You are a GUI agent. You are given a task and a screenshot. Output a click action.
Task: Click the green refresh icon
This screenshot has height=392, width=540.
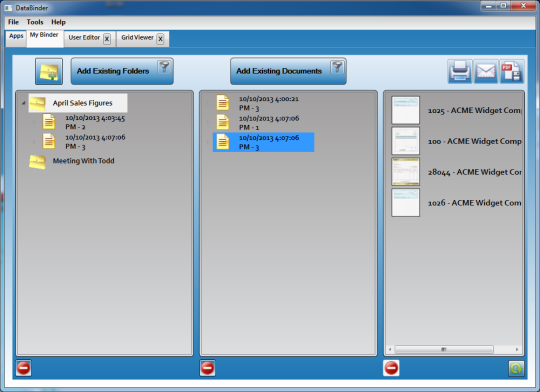click(x=516, y=369)
